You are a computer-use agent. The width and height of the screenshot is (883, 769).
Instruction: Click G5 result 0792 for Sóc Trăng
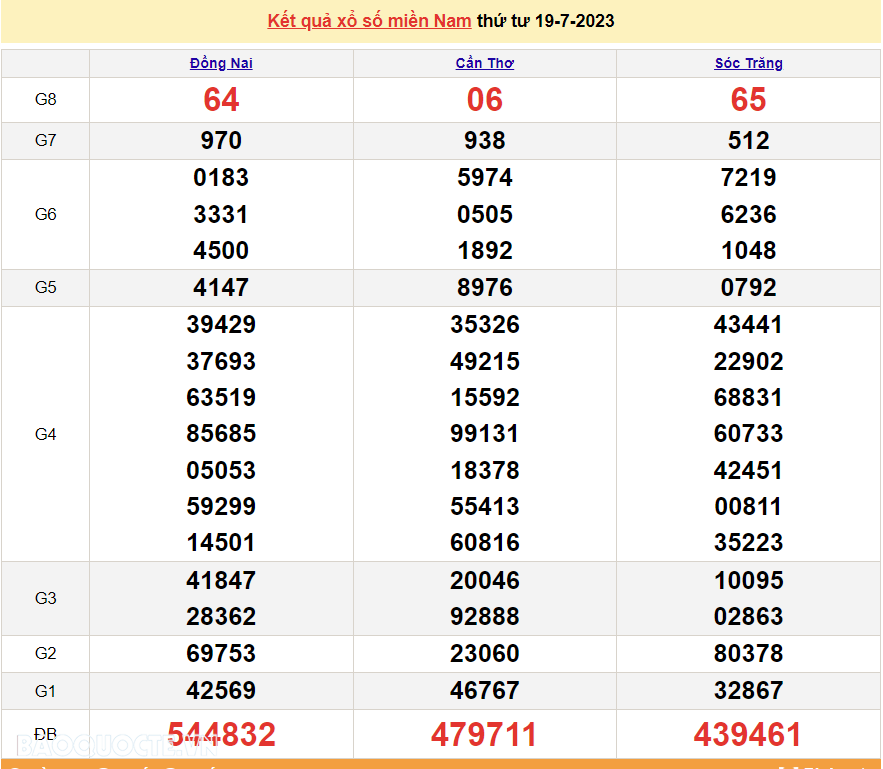pyautogui.click(x=748, y=288)
